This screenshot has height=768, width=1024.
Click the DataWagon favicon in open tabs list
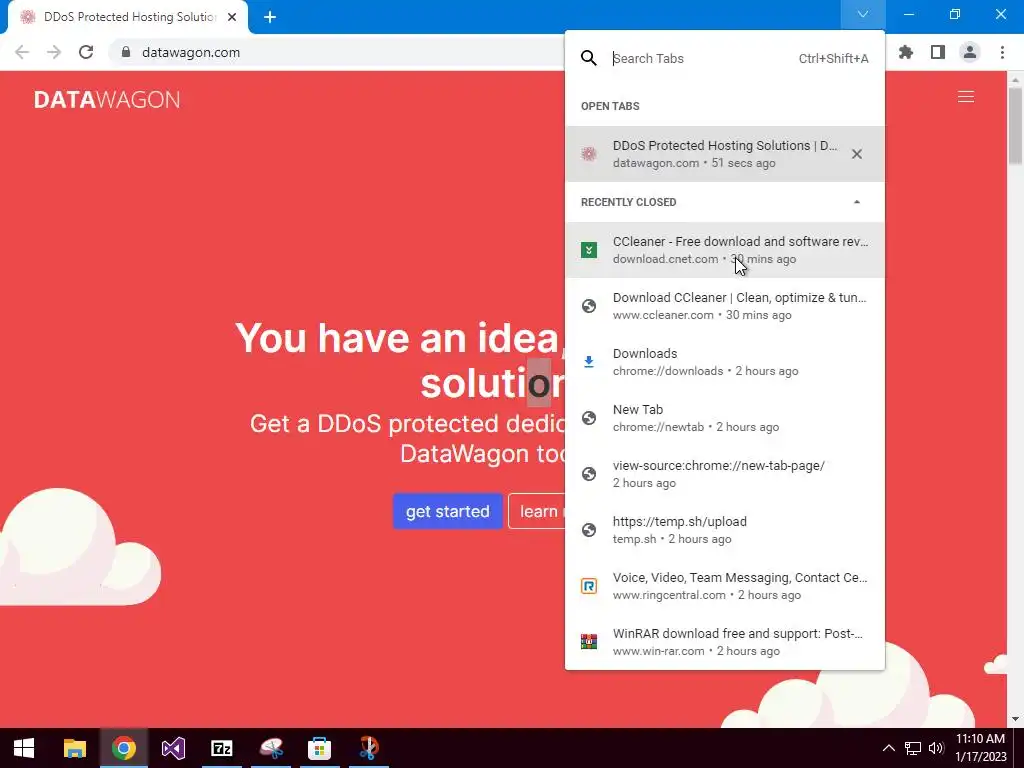(588, 154)
